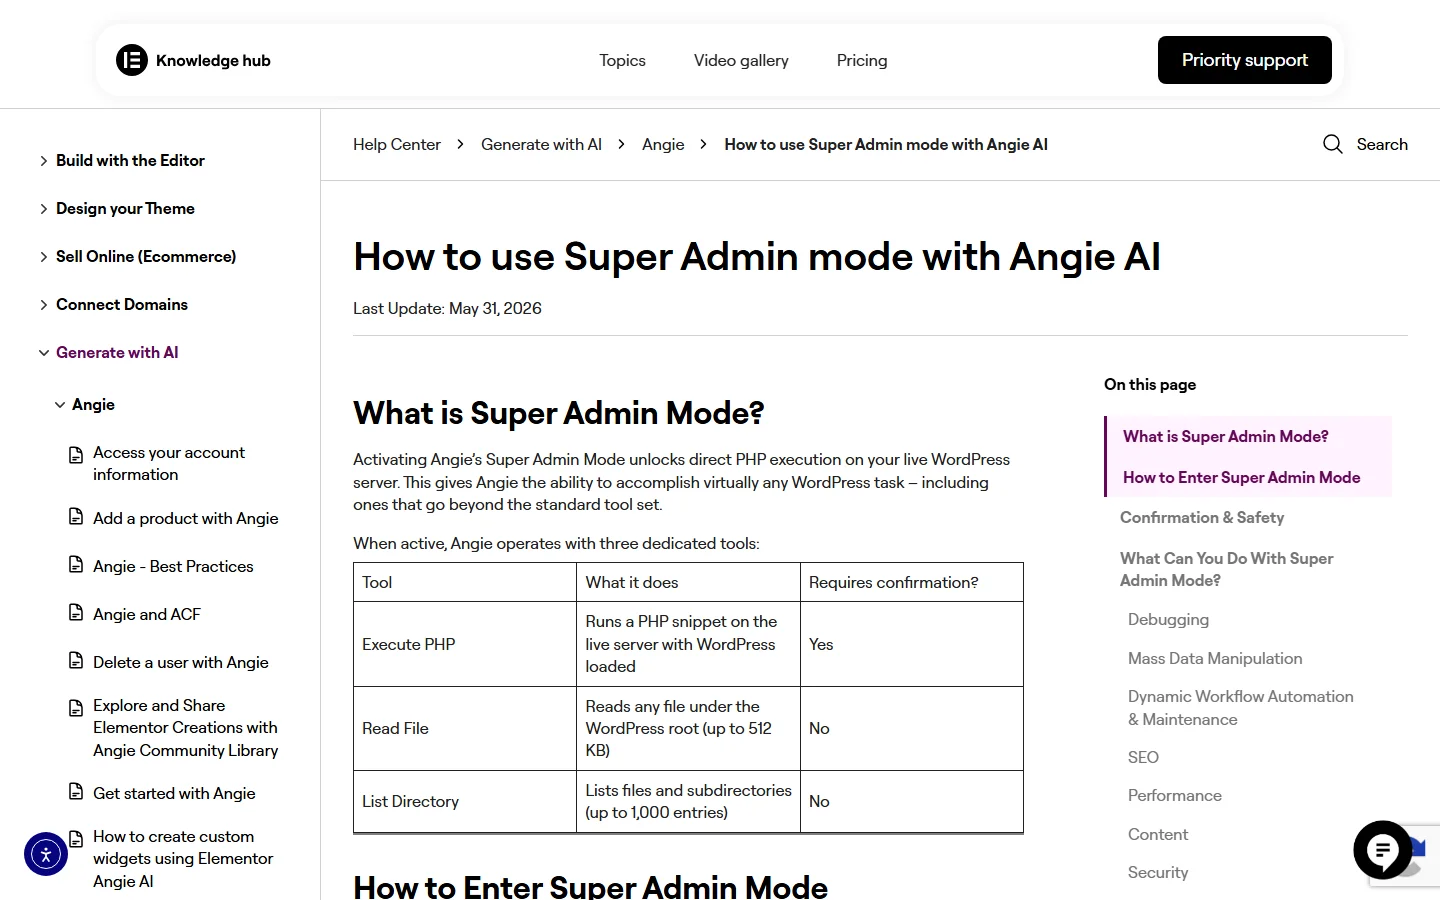
Task: Jump to How to Enter Super Admin Mode
Action: (x=1241, y=477)
